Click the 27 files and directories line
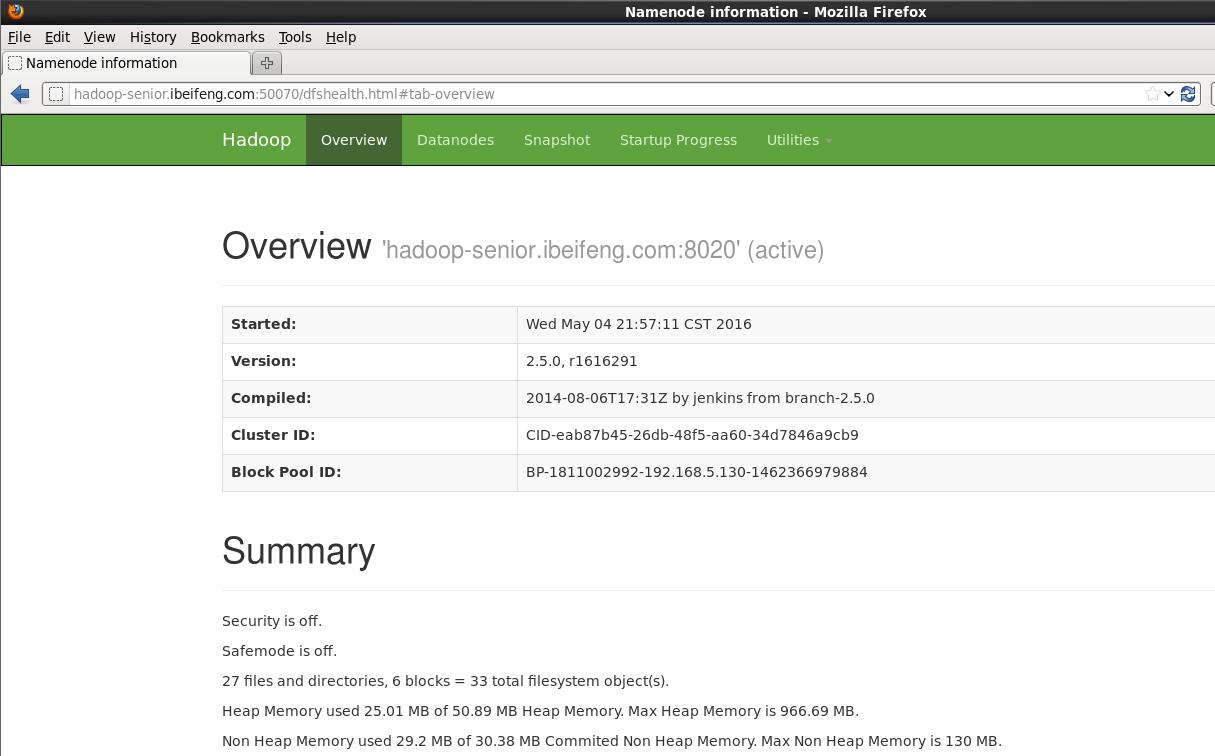The height and width of the screenshot is (756, 1215). coord(445,681)
